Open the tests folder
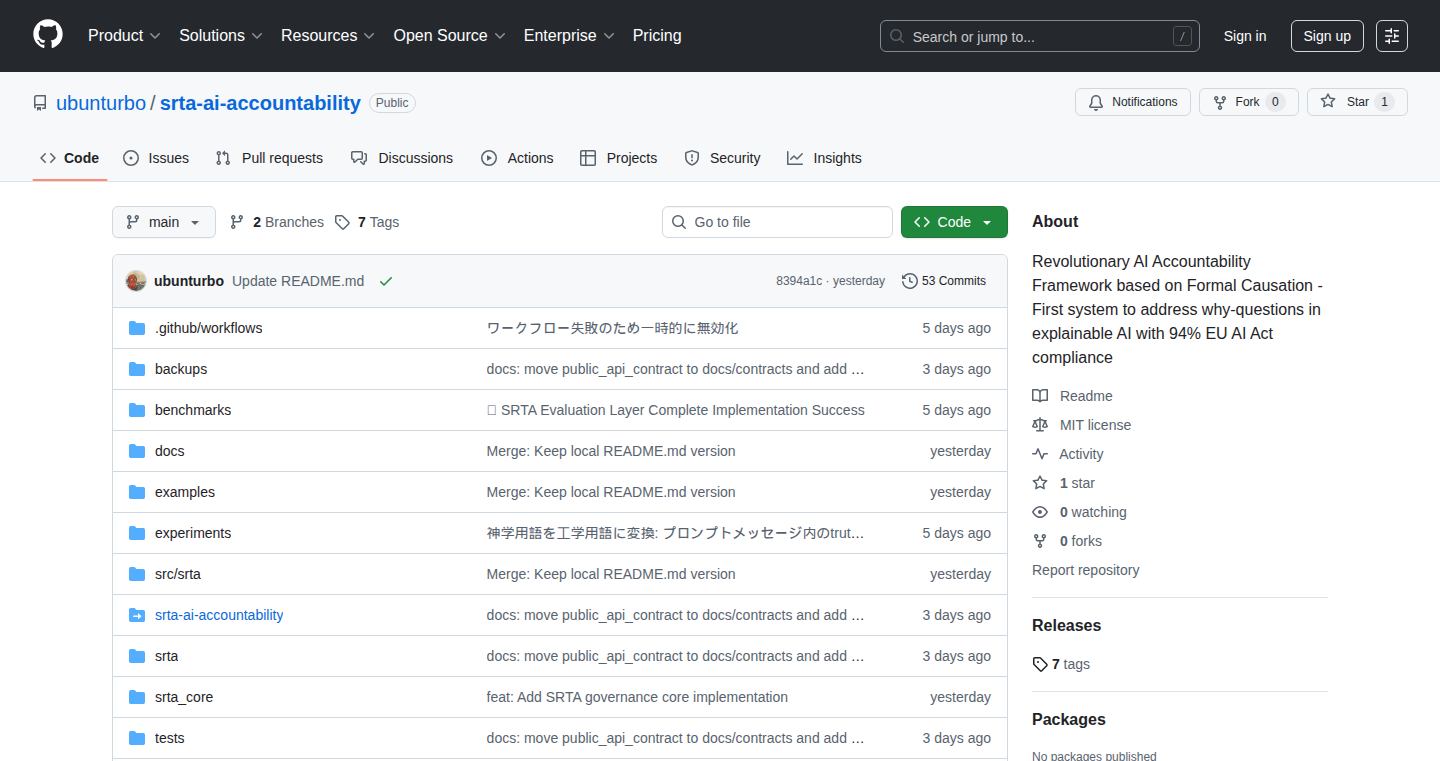This screenshot has width=1440, height=761. click(x=170, y=738)
